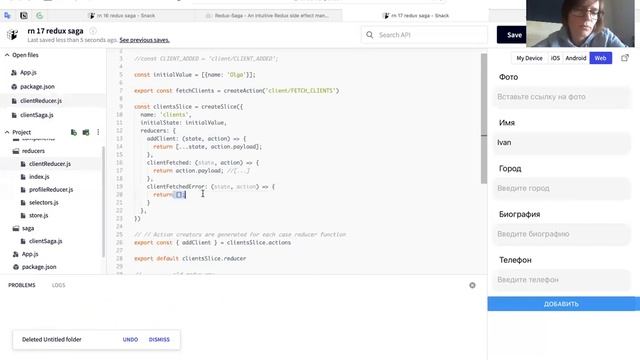Switch to the PROBLEMS tab
Image resolution: width=640 pixels, height=360 pixels.
pyautogui.click(x=22, y=285)
